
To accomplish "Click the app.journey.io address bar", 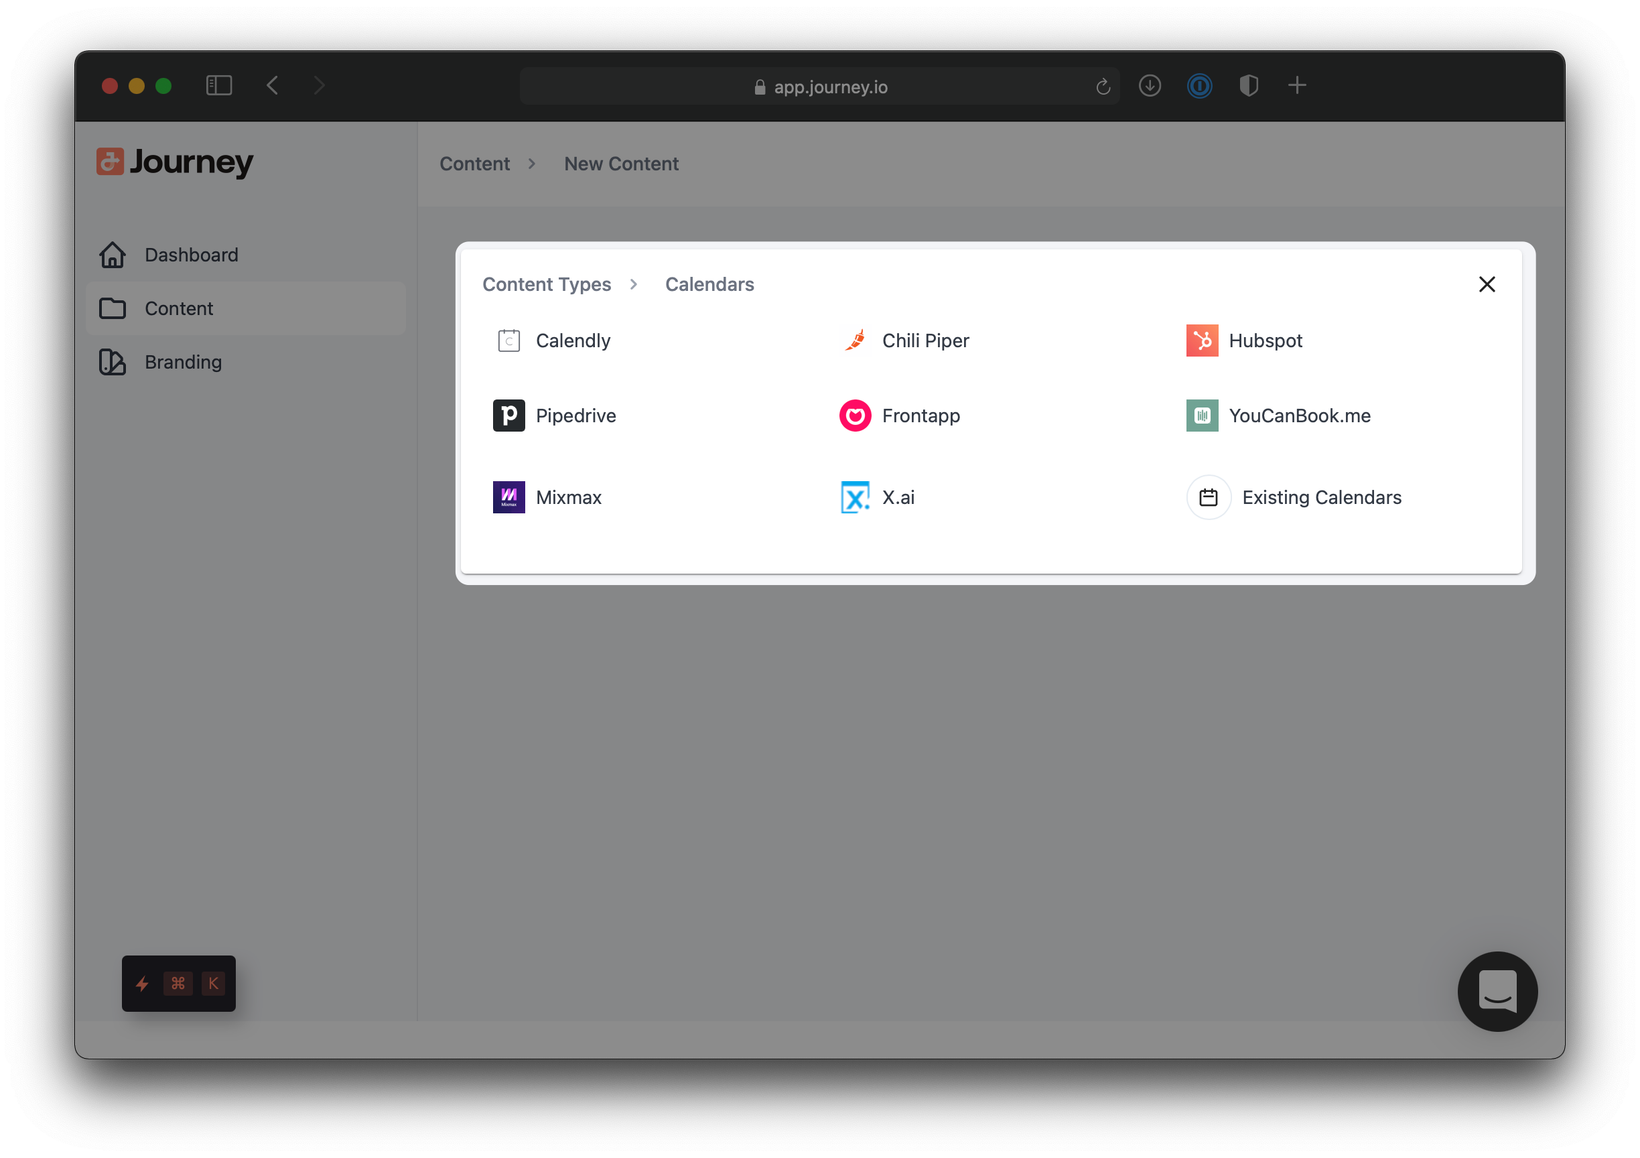I will (x=820, y=87).
